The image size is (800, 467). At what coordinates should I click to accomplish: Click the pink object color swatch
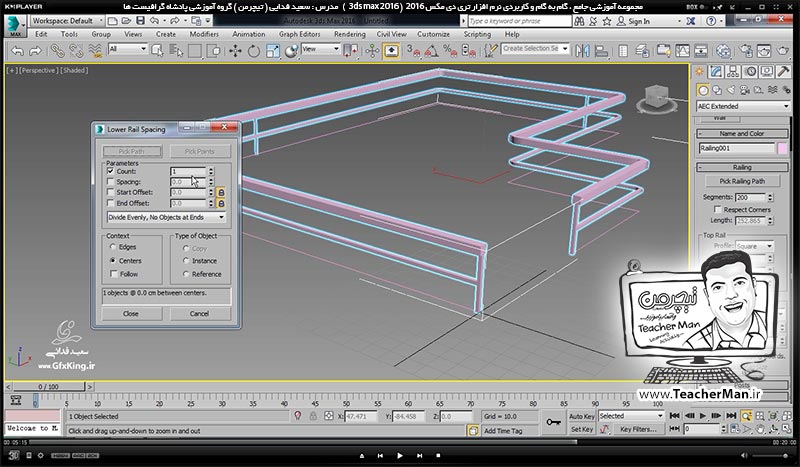[x=783, y=148]
